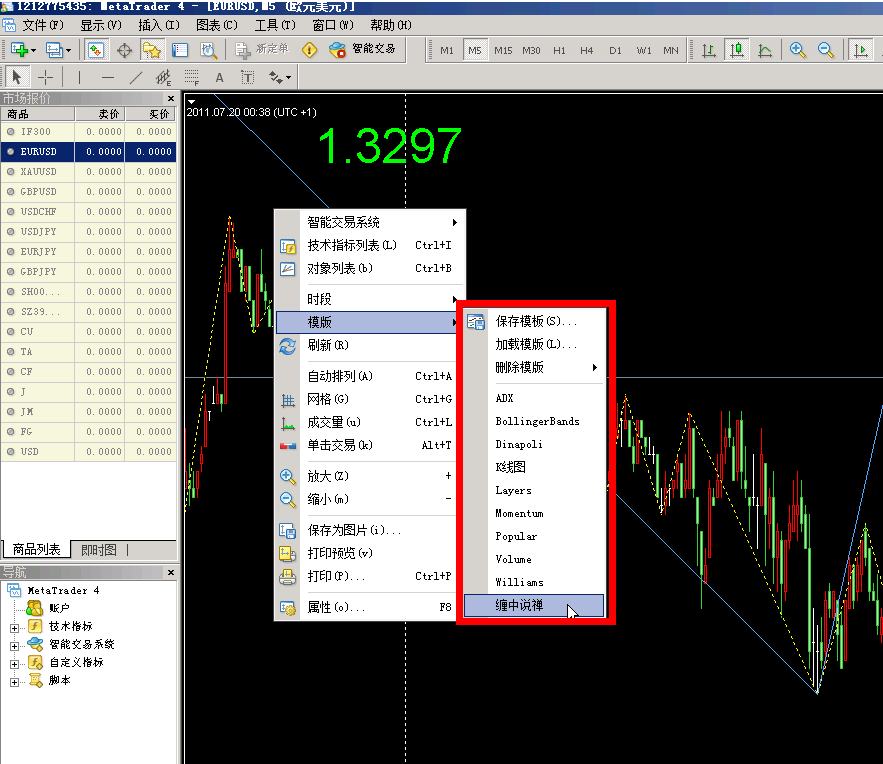Select the crosshair cursor tool

tap(46, 77)
